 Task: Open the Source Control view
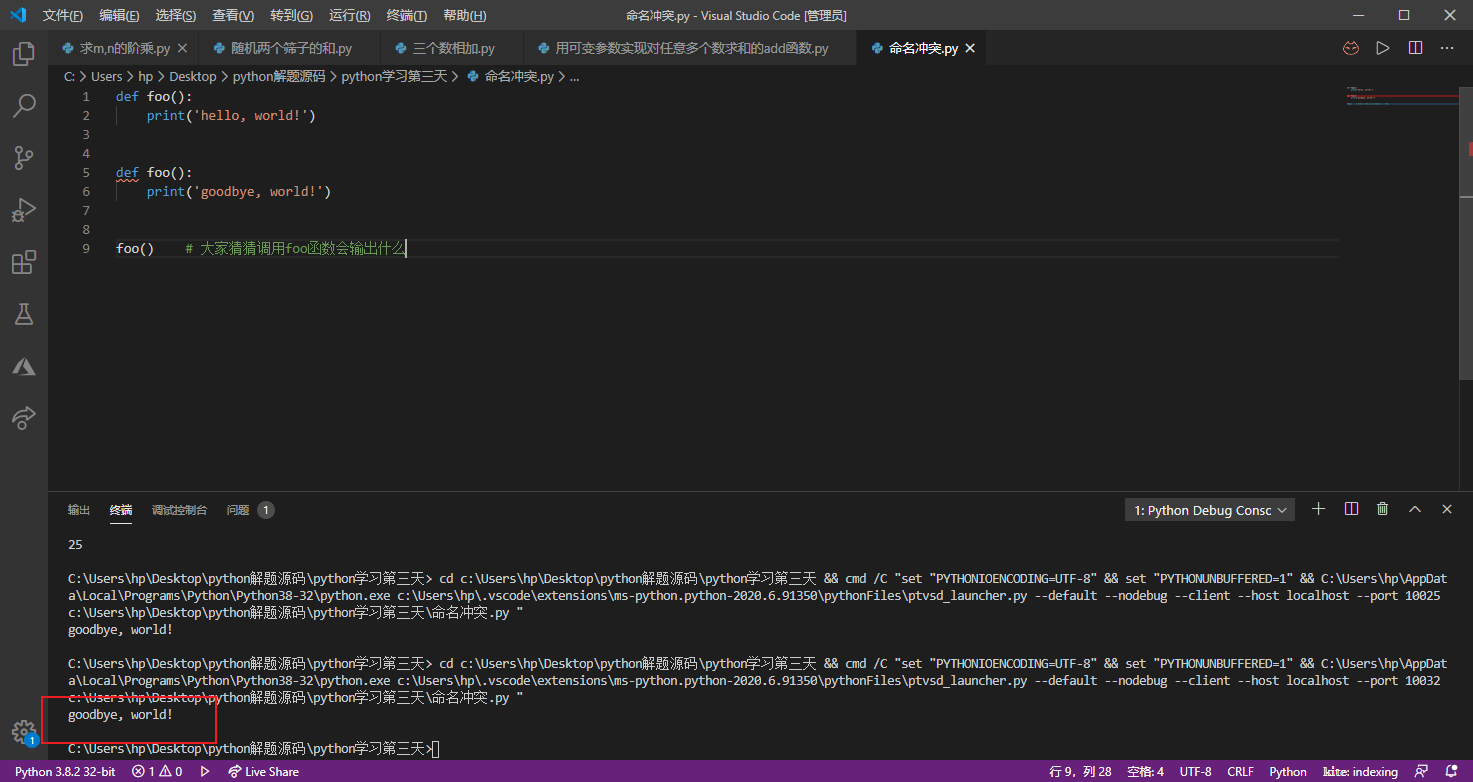(24, 157)
